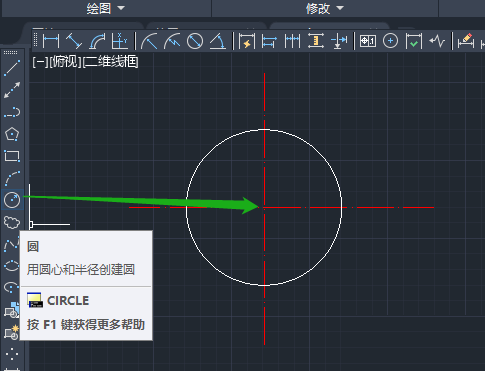Select the Line tool in draw toolbar
The width and height of the screenshot is (485, 371).
point(12,68)
